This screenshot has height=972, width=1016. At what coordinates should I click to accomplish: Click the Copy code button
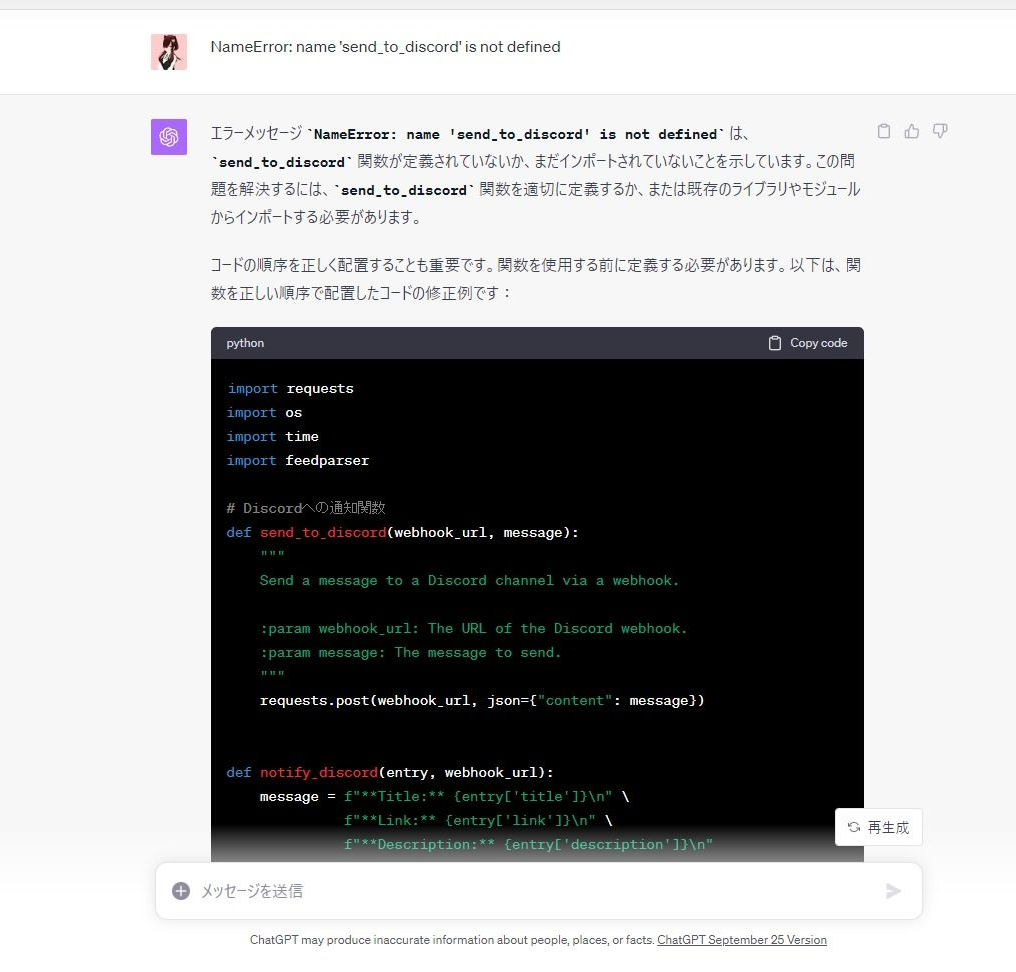(x=808, y=343)
